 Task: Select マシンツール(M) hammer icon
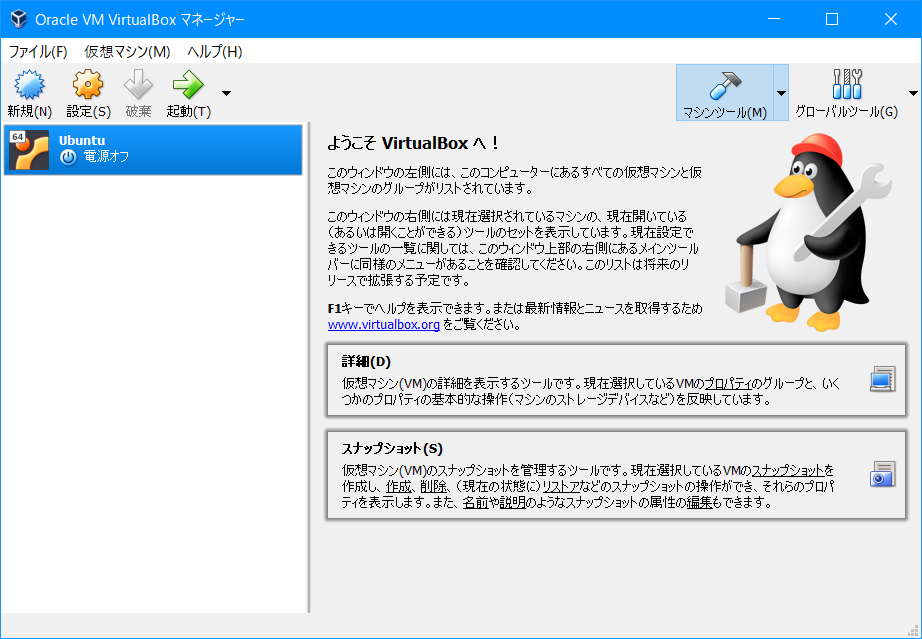724,86
